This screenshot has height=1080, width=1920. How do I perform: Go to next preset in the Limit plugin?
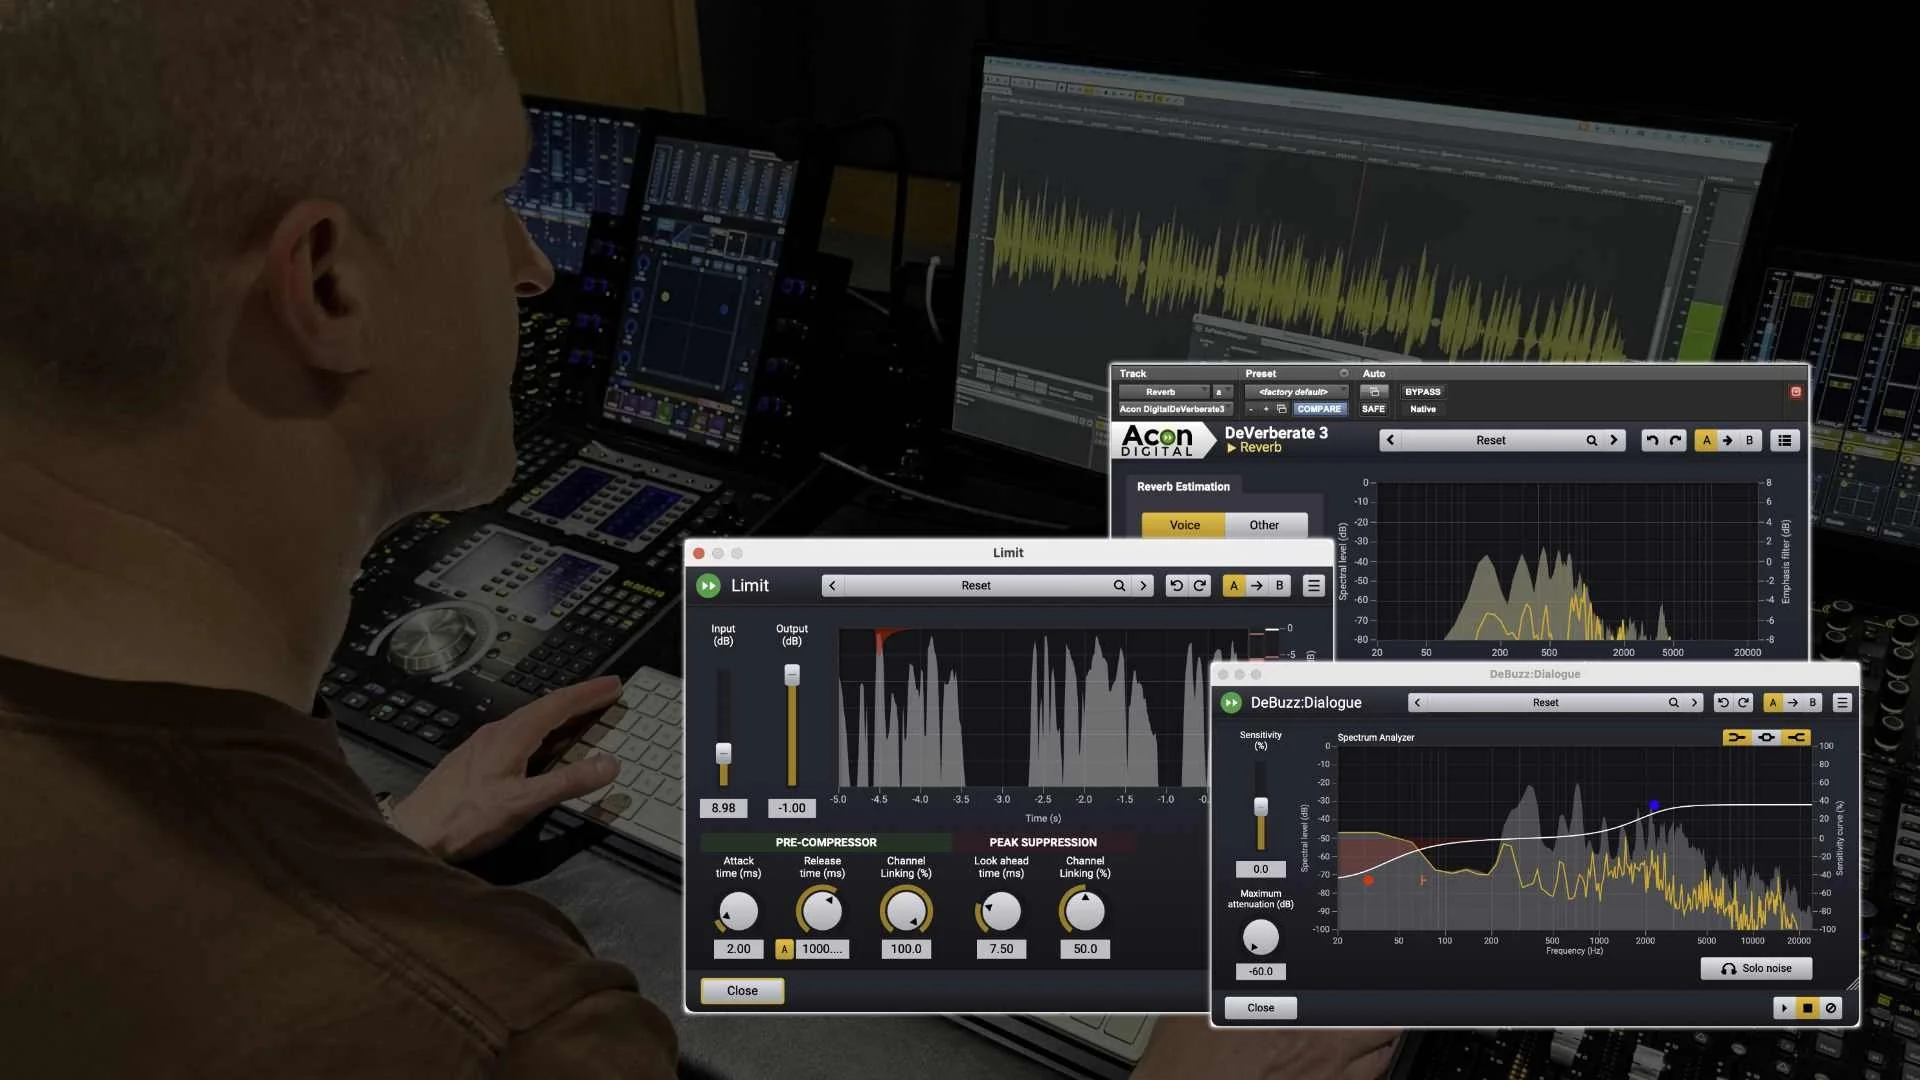[x=1143, y=586]
